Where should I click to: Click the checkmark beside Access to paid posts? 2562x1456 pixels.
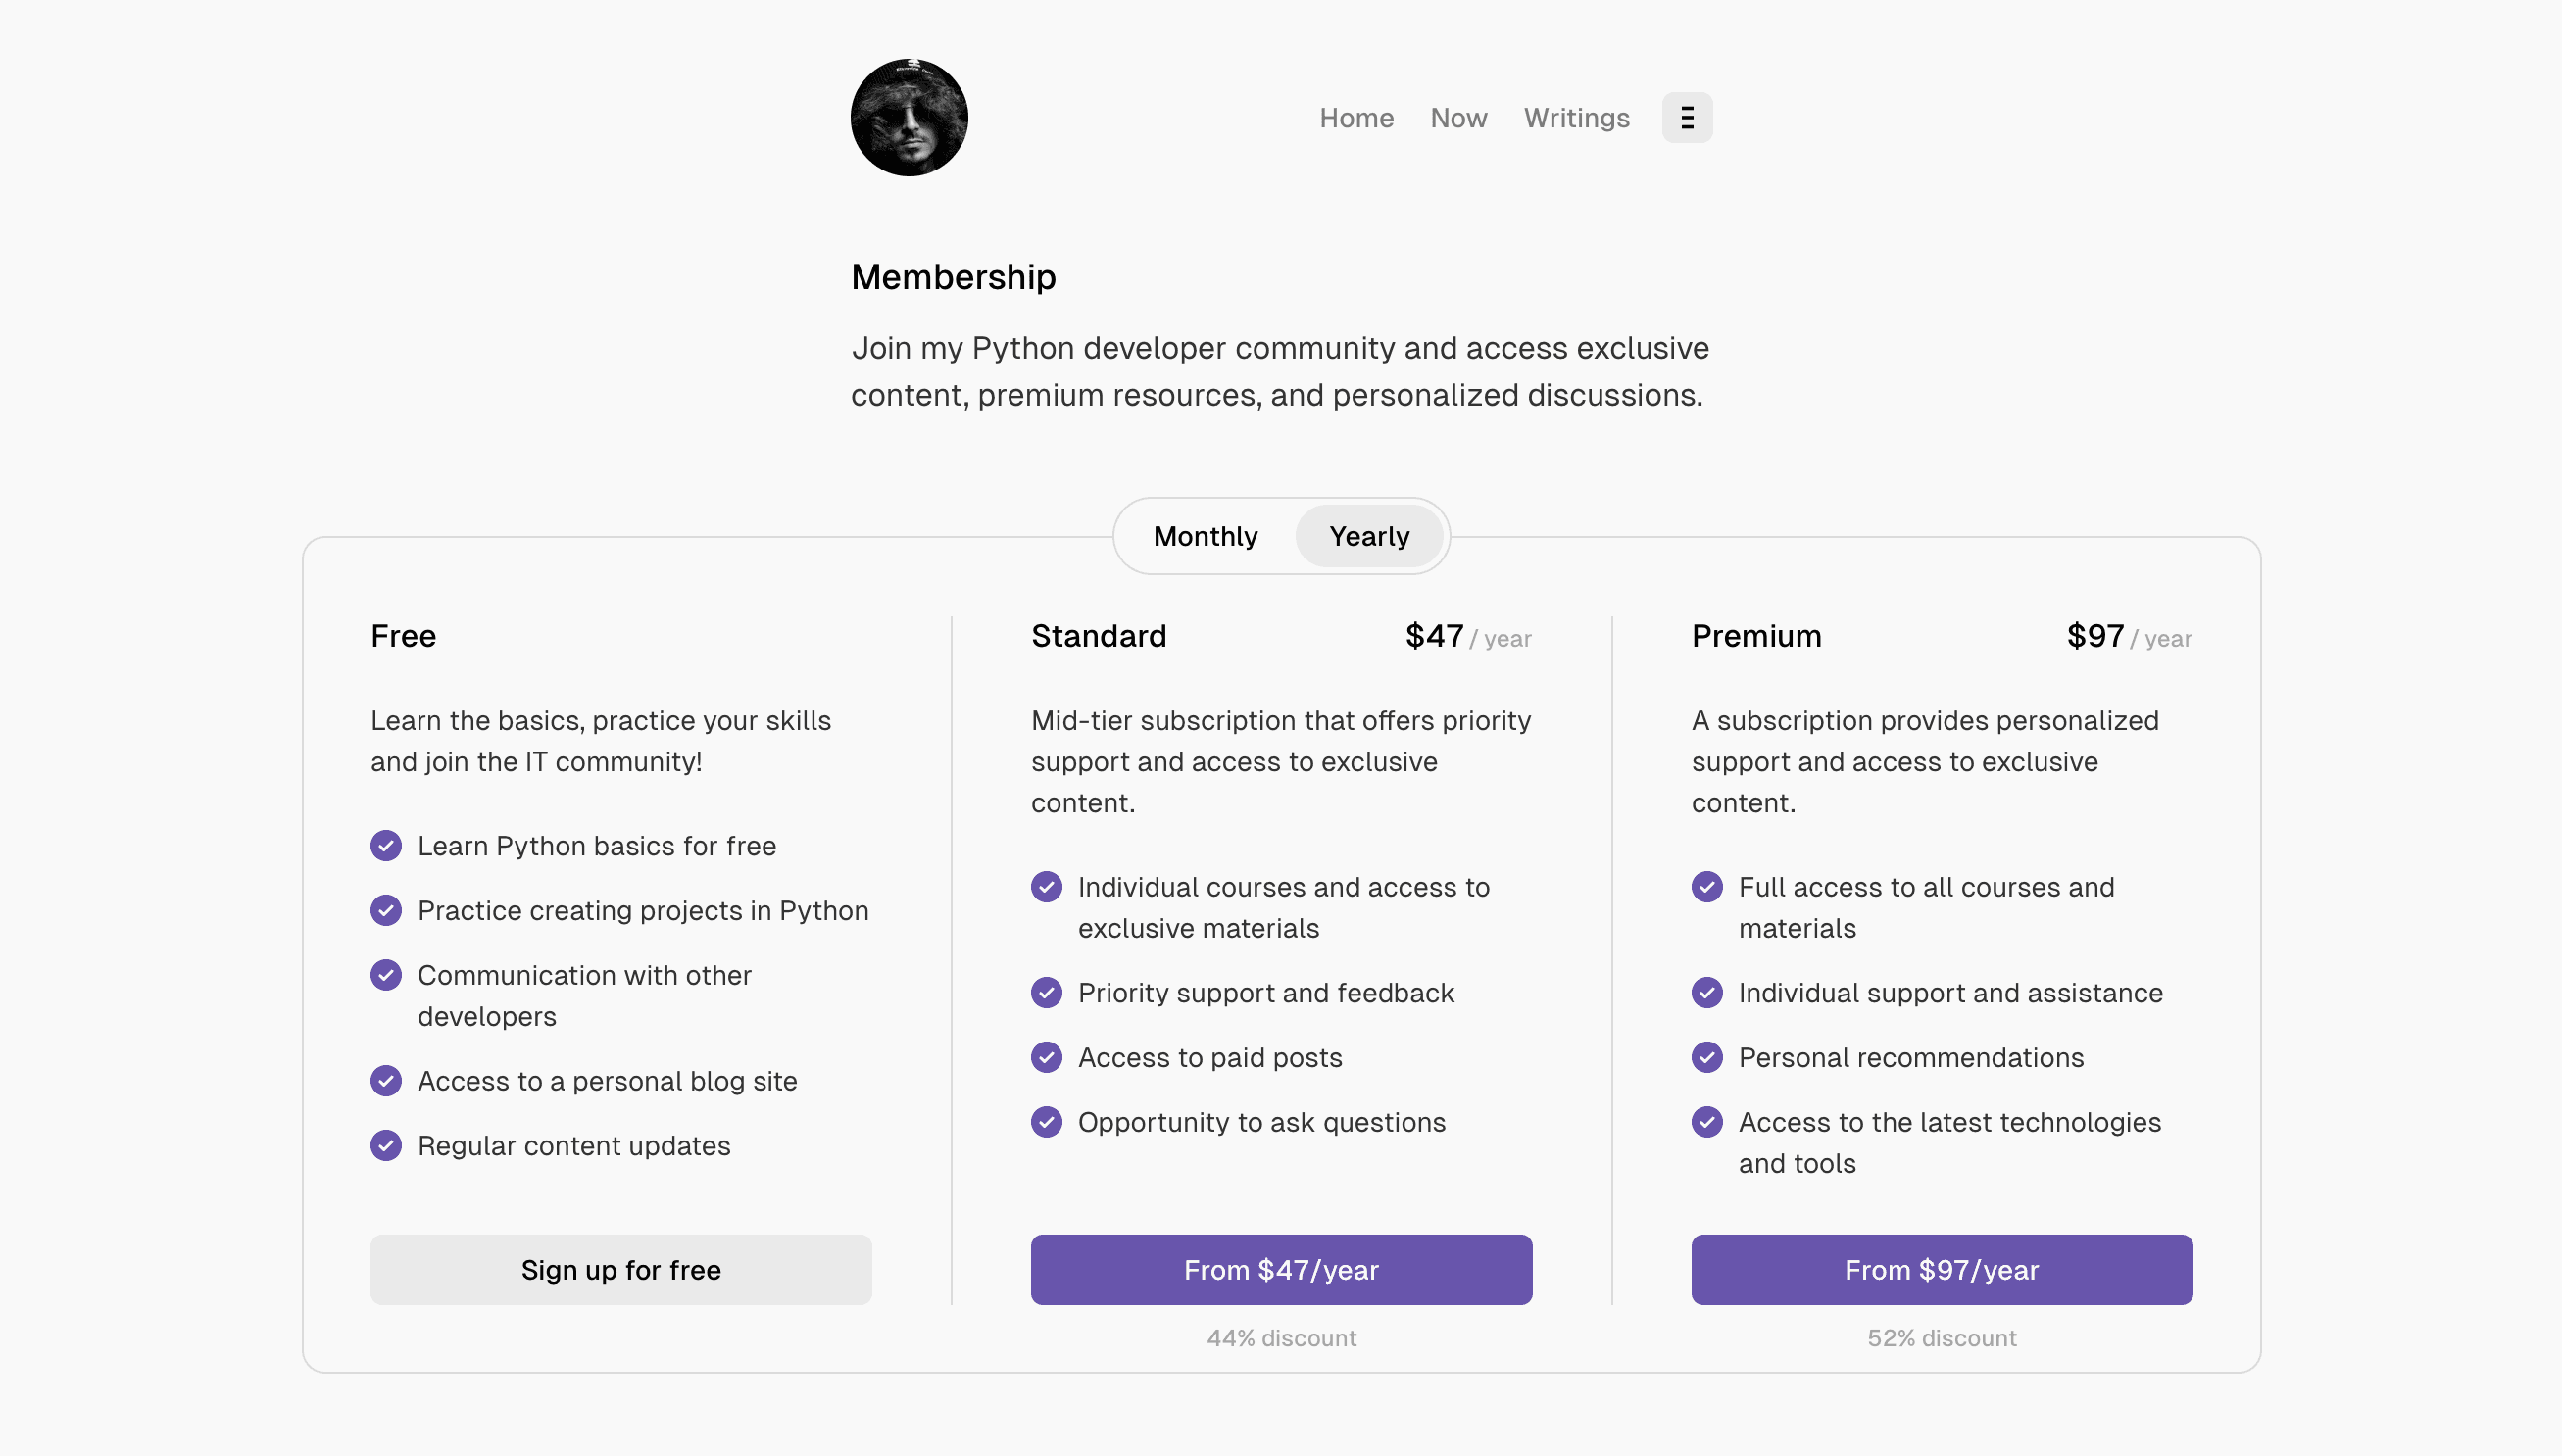coord(1045,1057)
